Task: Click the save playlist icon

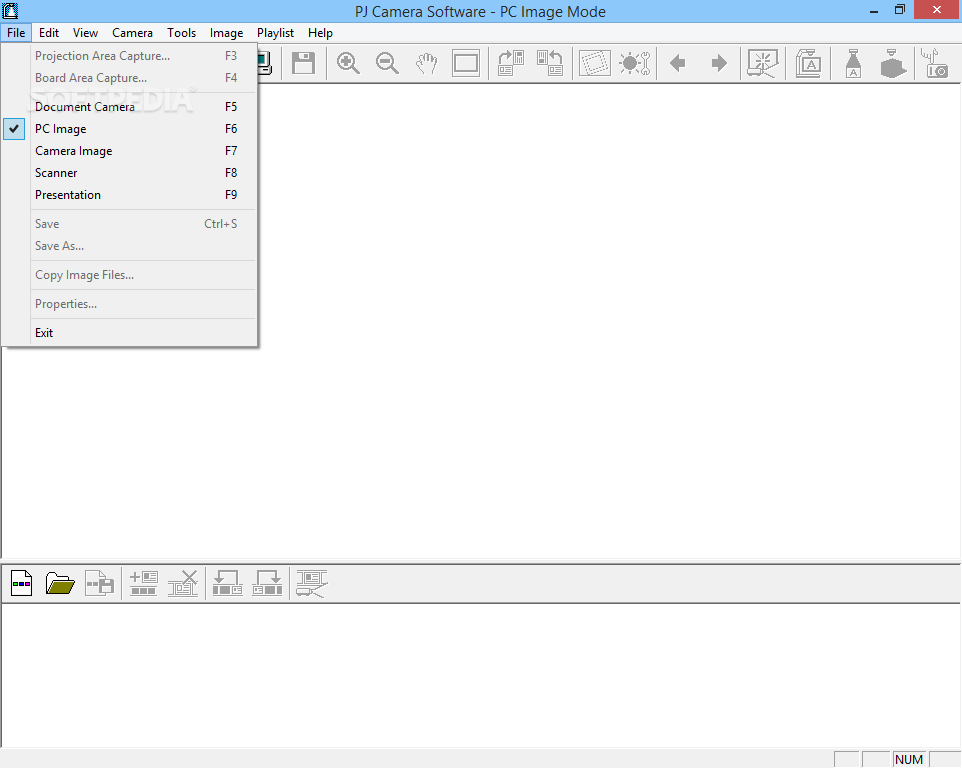Action: click(x=99, y=583)
